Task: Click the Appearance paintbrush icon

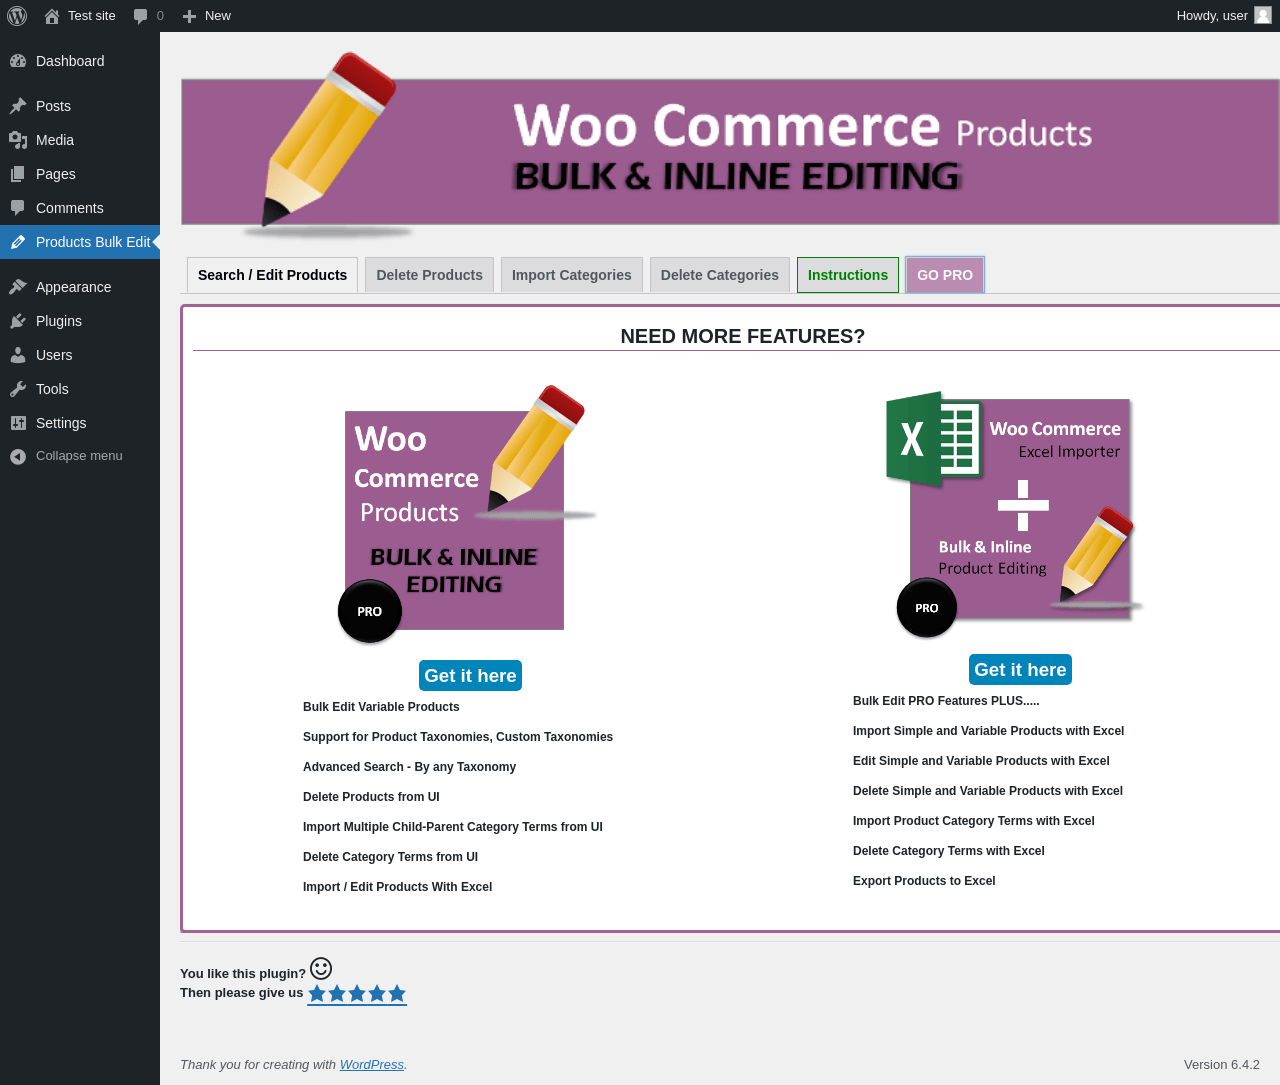Action: tap(18, 287)
